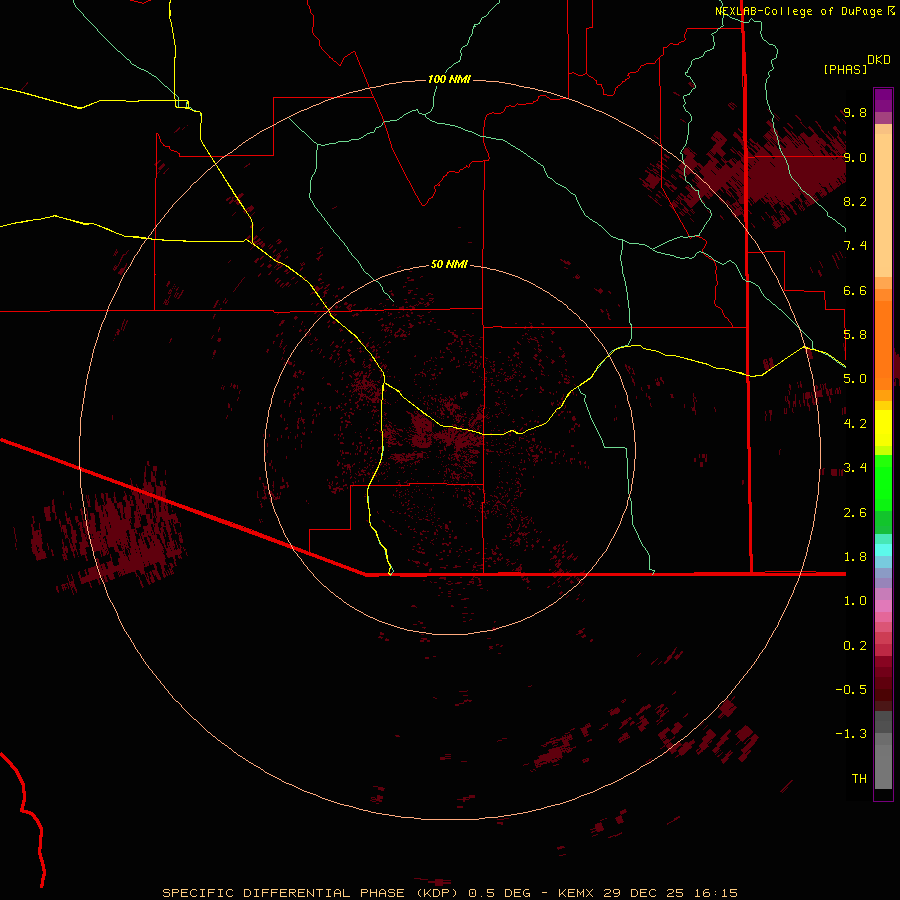Click the 0.2 scale value

[855, 646]
